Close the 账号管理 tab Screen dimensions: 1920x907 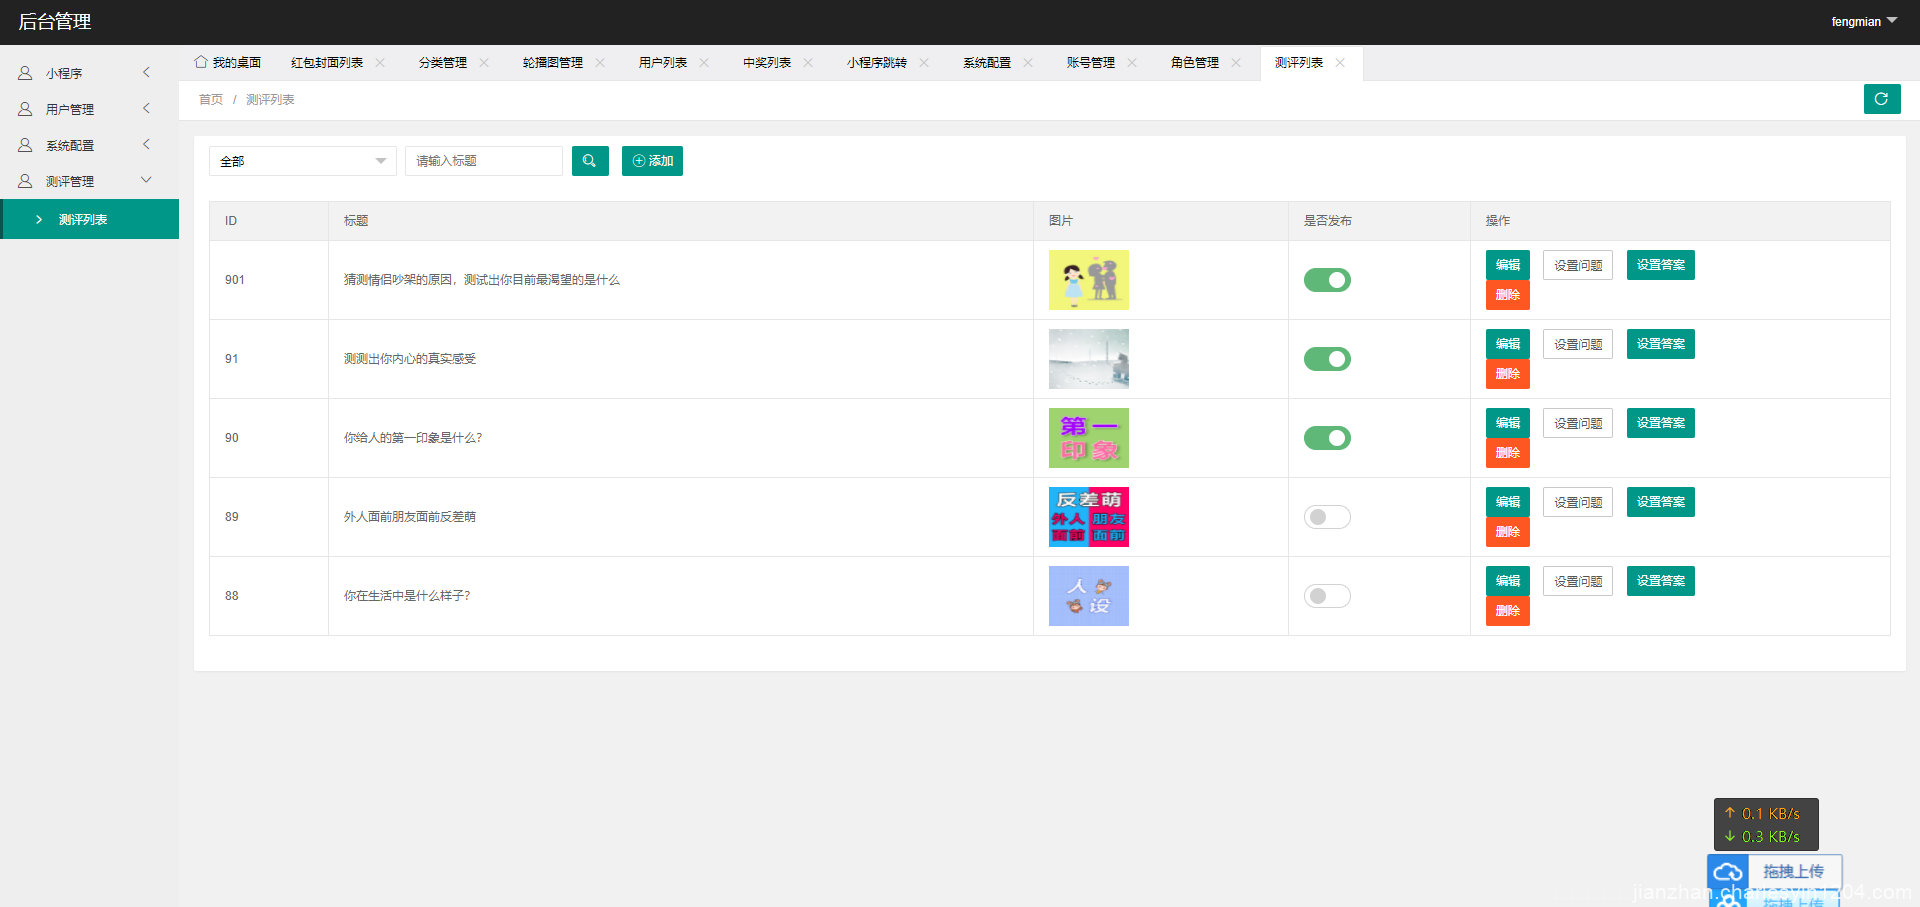pyautogui.click(x=1132, y=62)
